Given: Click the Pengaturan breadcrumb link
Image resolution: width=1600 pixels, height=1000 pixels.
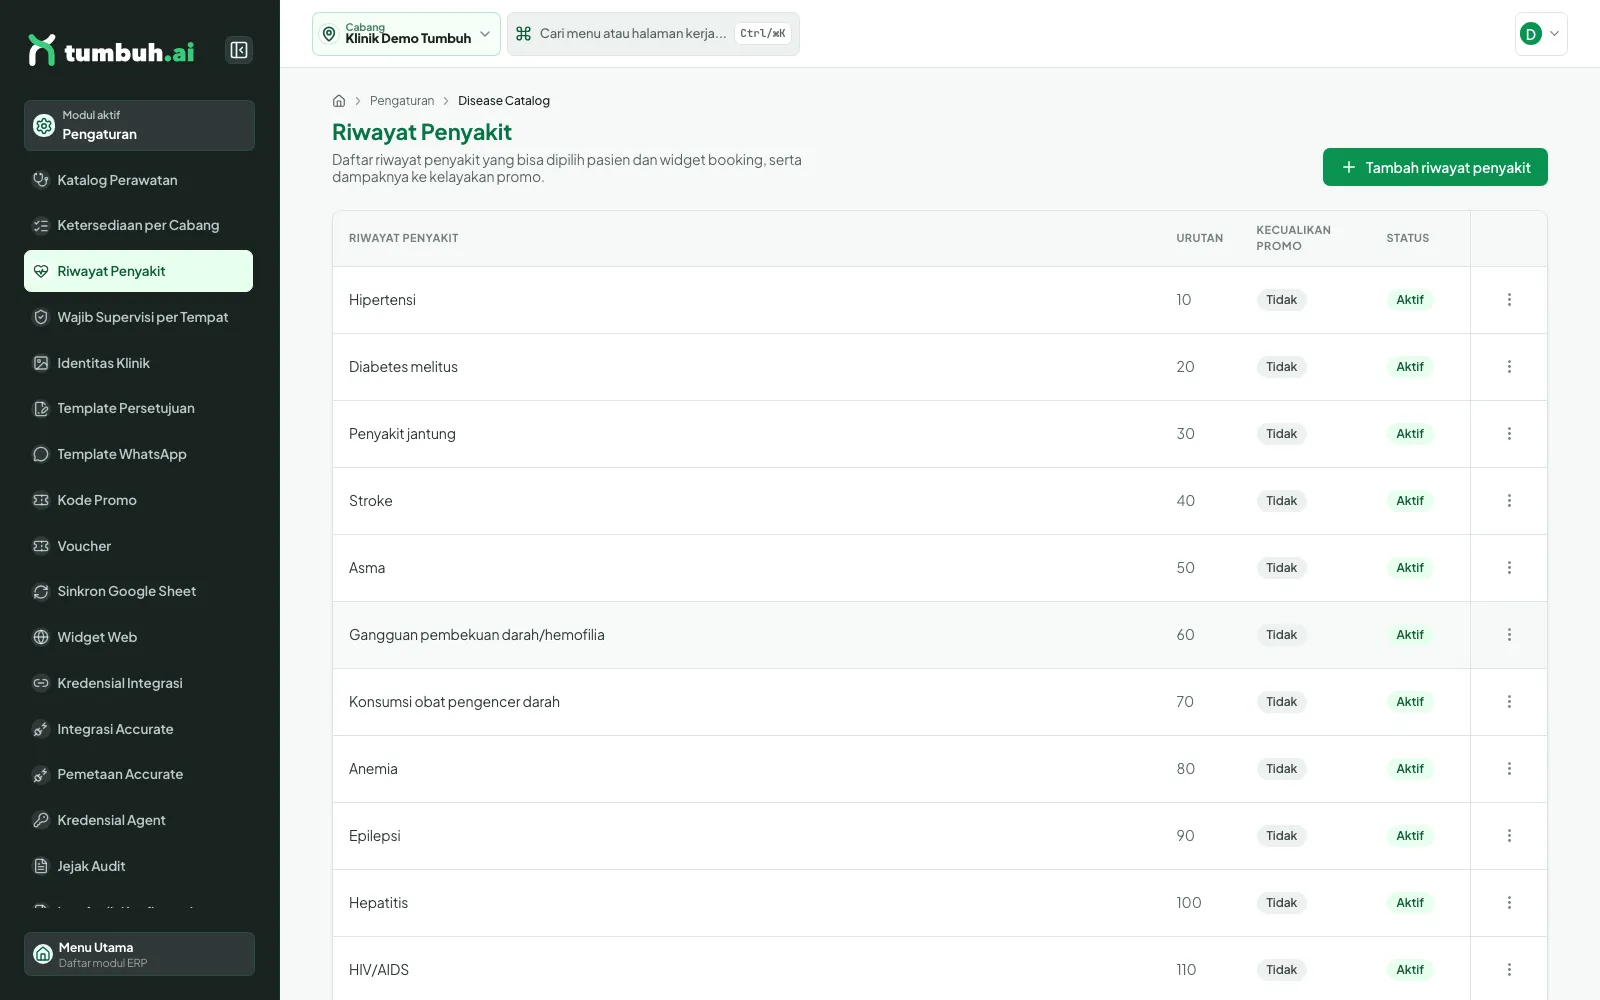Looking at the screenshot, I should (402, 101).
